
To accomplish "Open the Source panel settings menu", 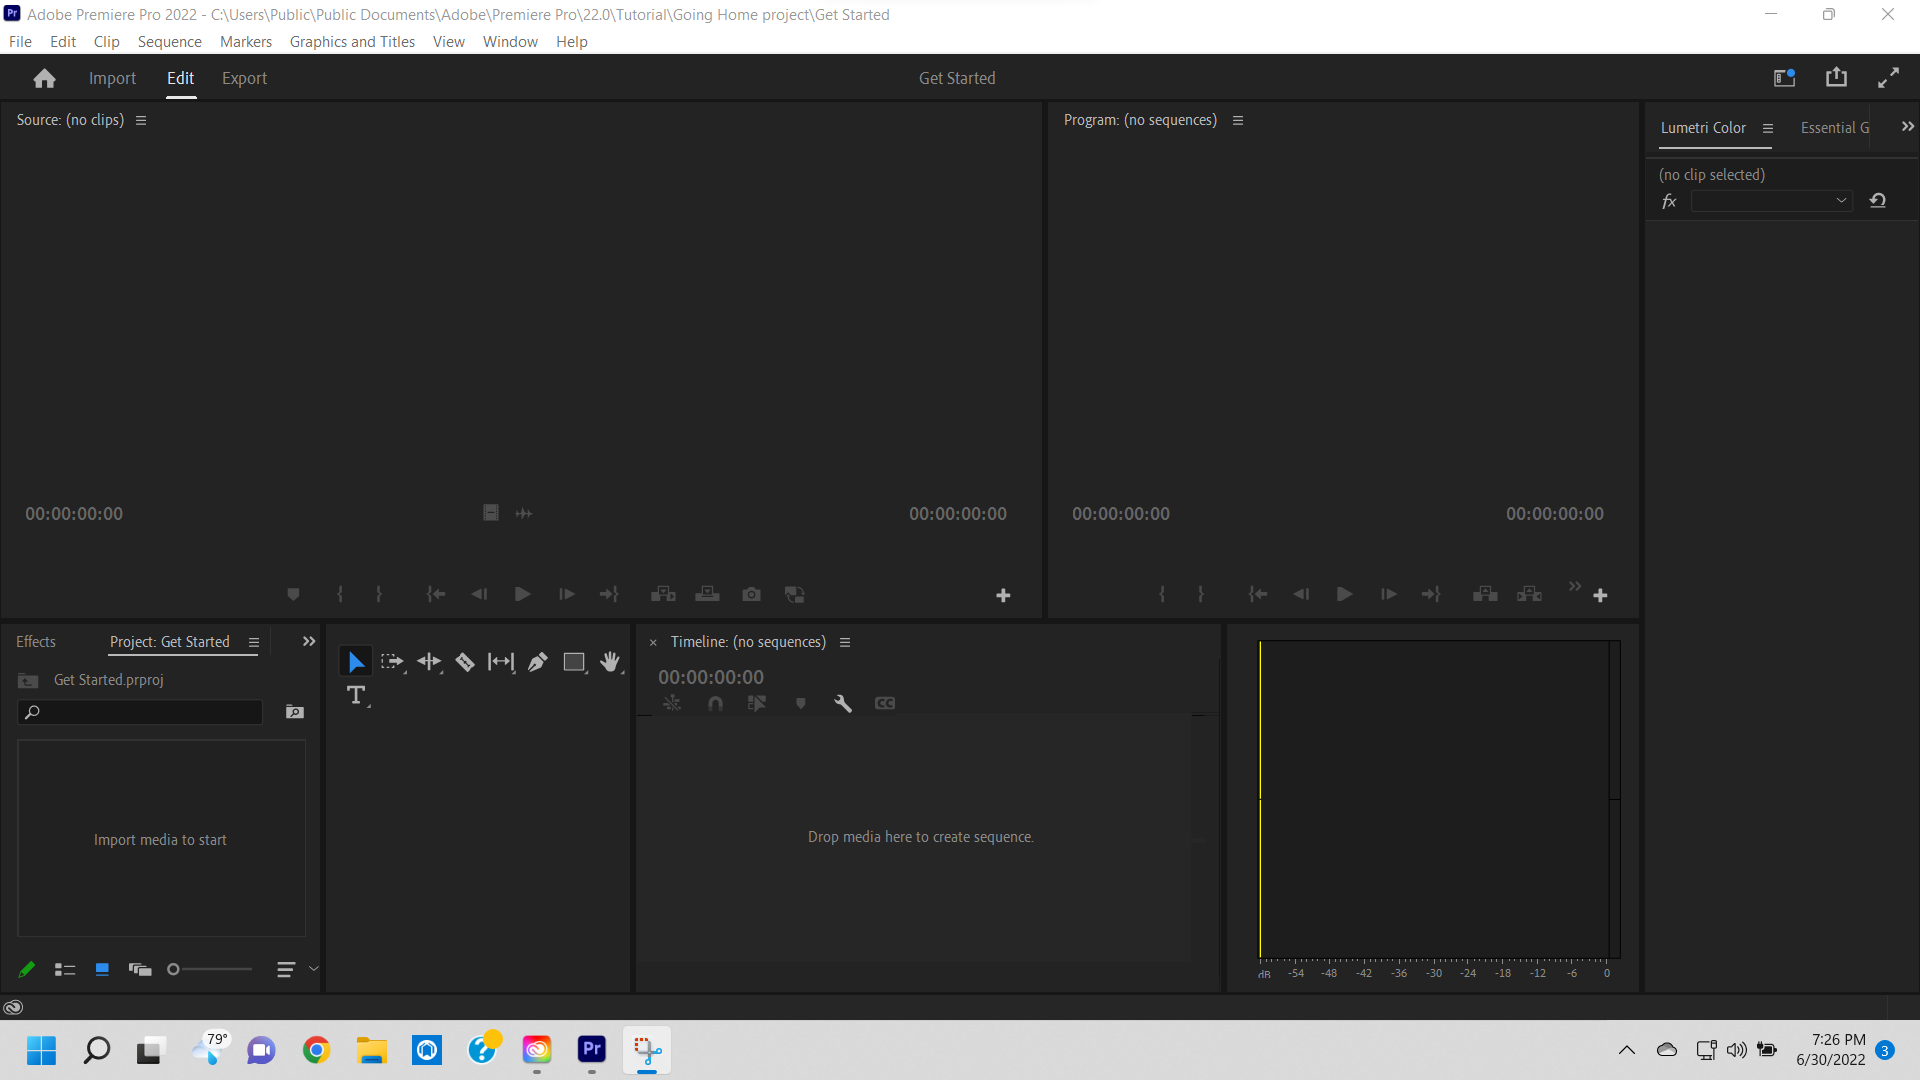I will [x=140, y=119].
